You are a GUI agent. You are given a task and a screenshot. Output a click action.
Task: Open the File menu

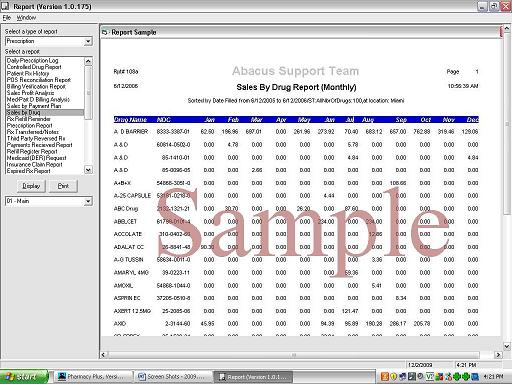(7, 18)
